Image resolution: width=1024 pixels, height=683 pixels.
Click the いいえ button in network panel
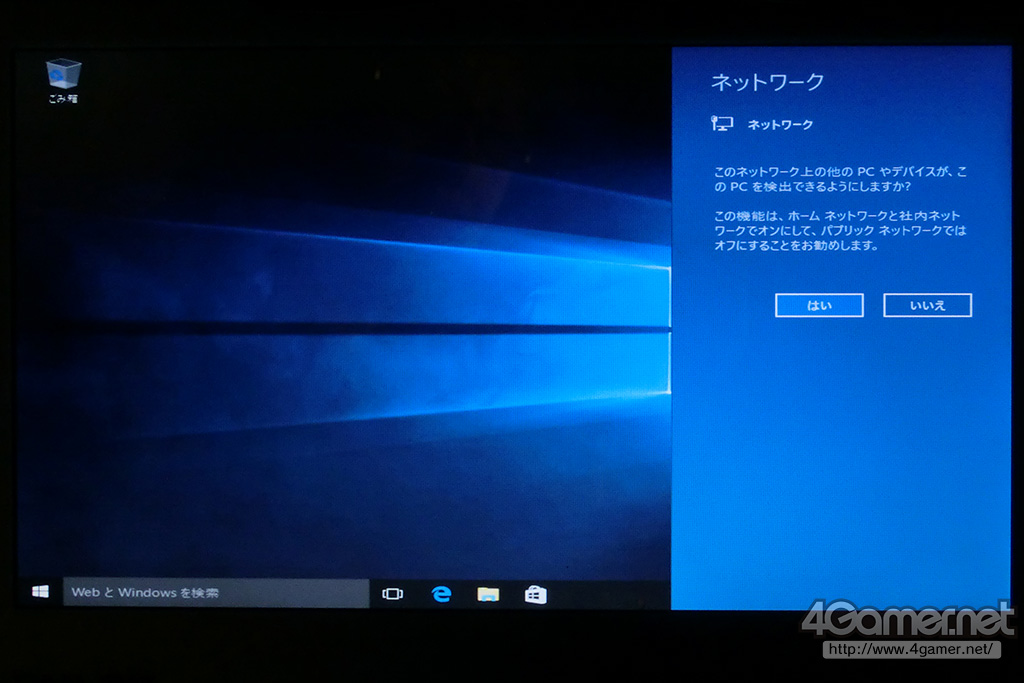[927, 305]
